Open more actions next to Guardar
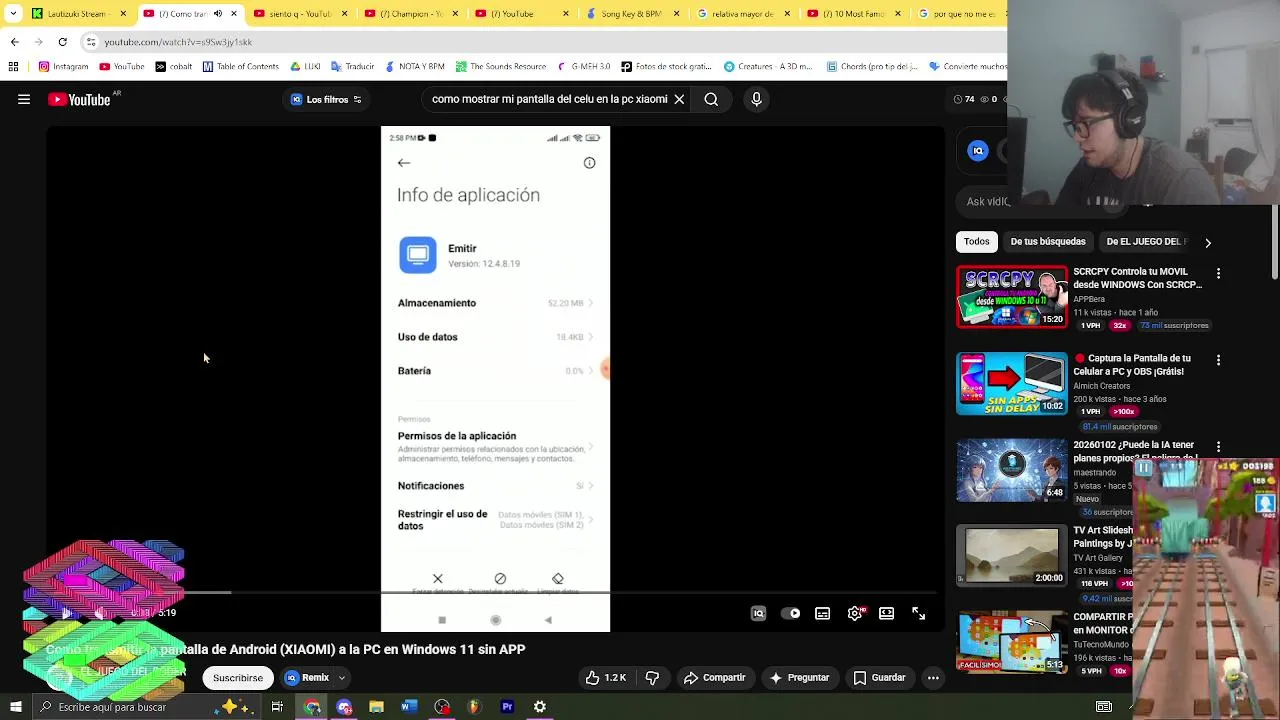This screenshot has width=1280, height=720. (933, 678)
